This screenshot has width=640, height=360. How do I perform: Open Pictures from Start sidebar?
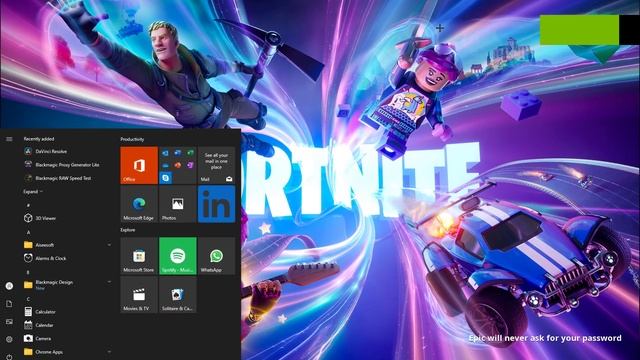click(x=9, y=322)
